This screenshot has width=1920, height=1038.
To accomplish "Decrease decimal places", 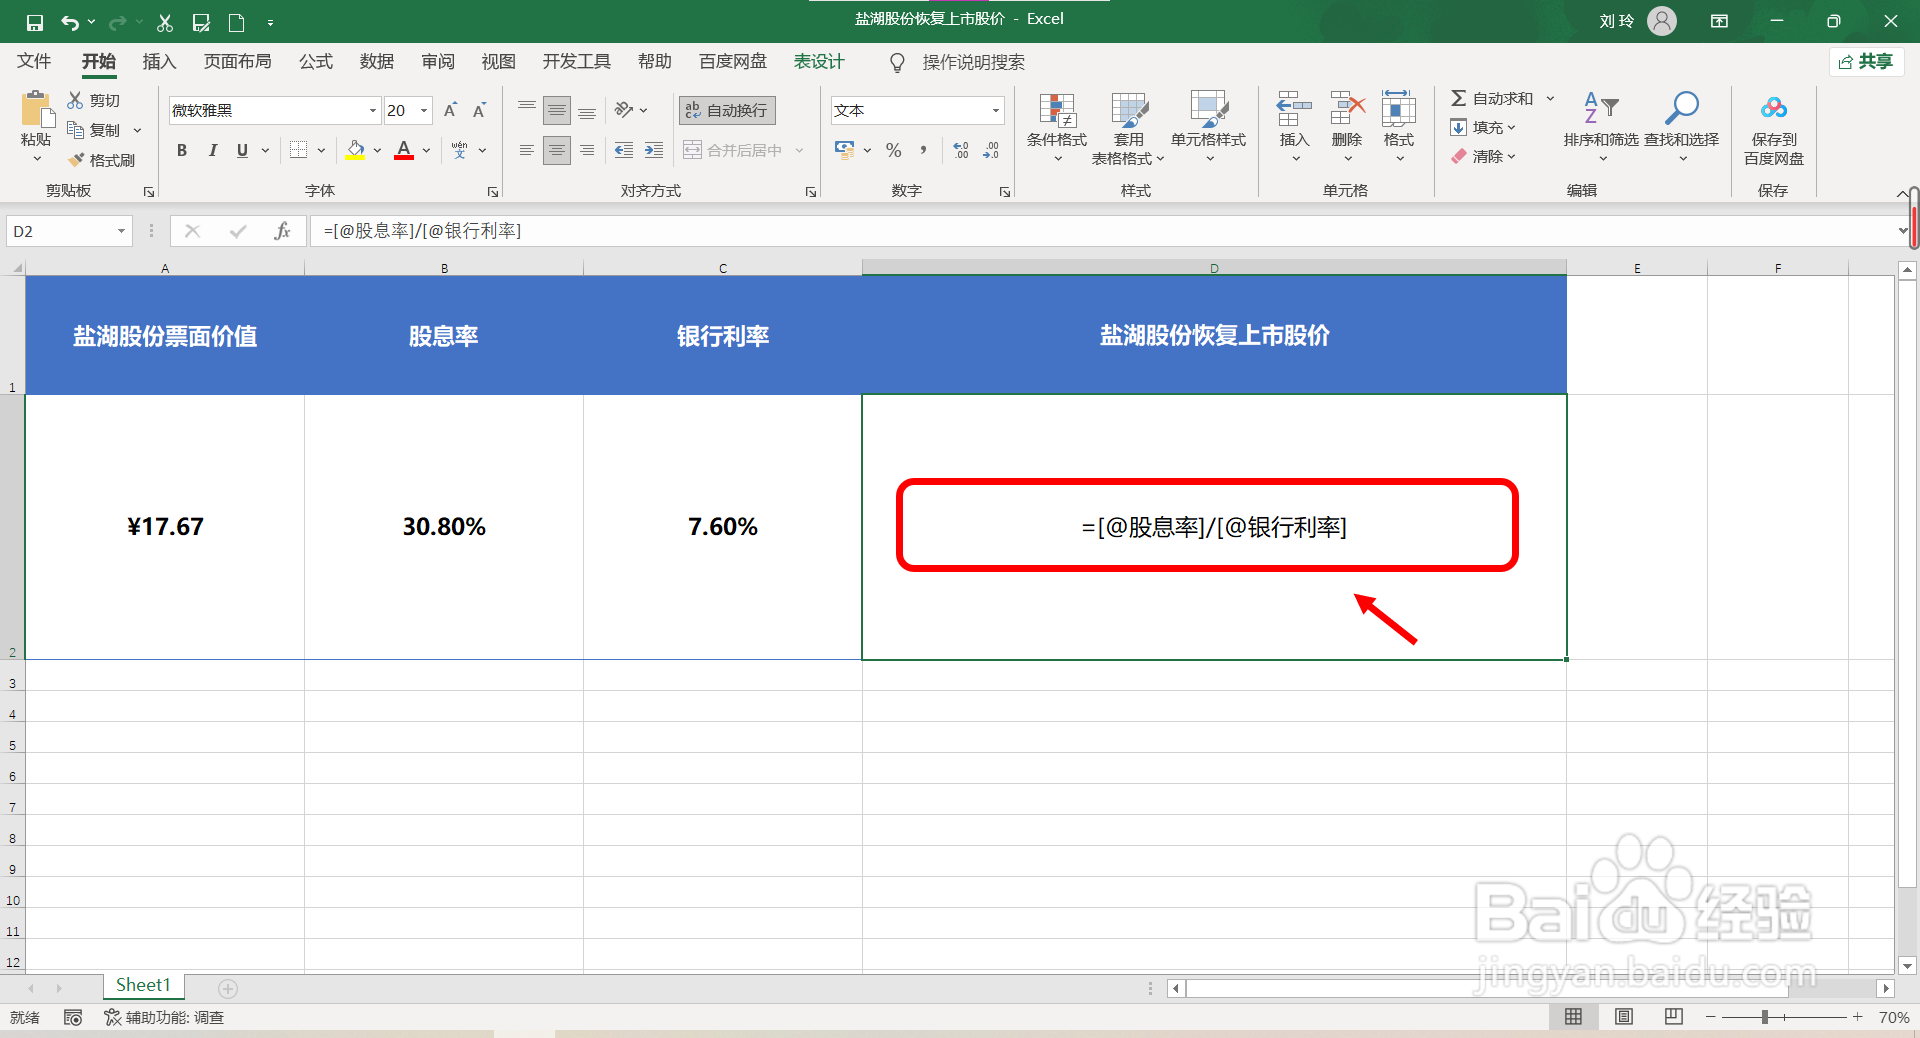I will pyautogui.click(x=991, y=150).
